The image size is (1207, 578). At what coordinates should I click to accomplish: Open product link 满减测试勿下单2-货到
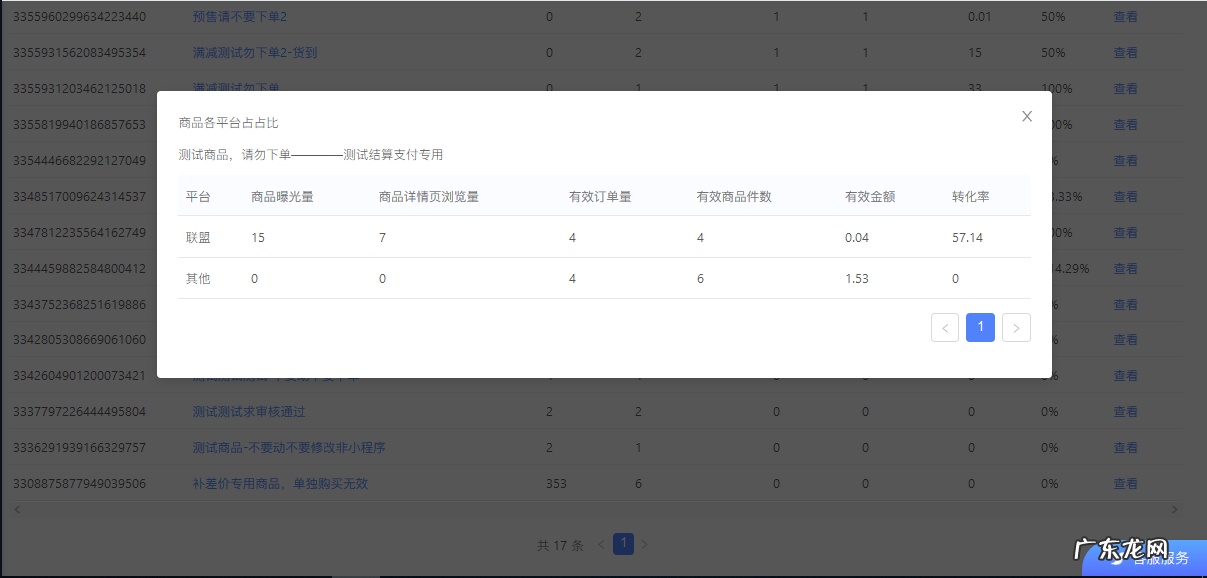pos(254,52)
